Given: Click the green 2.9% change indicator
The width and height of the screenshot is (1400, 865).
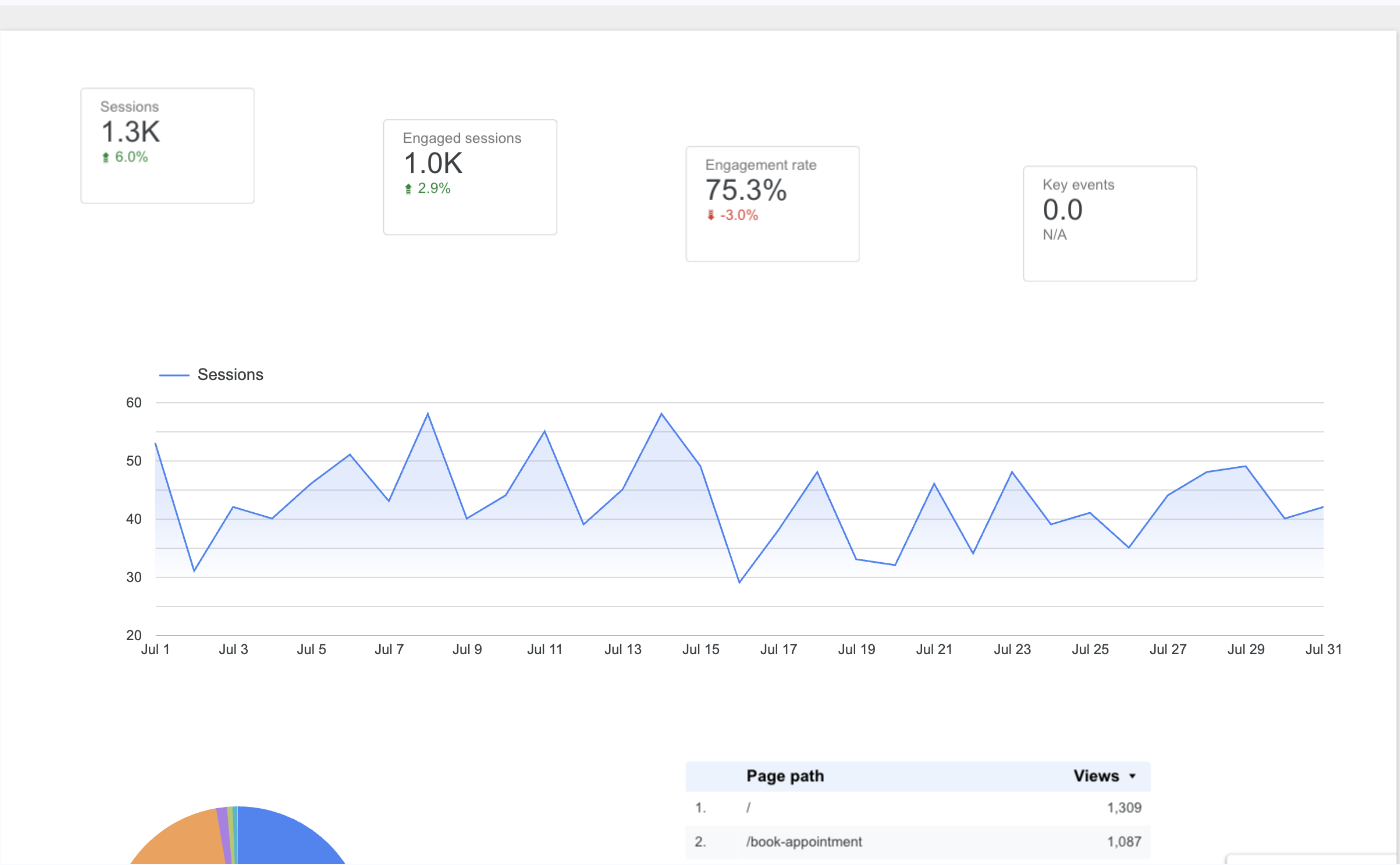Looking at the screenshot, I should coord(427,188).
